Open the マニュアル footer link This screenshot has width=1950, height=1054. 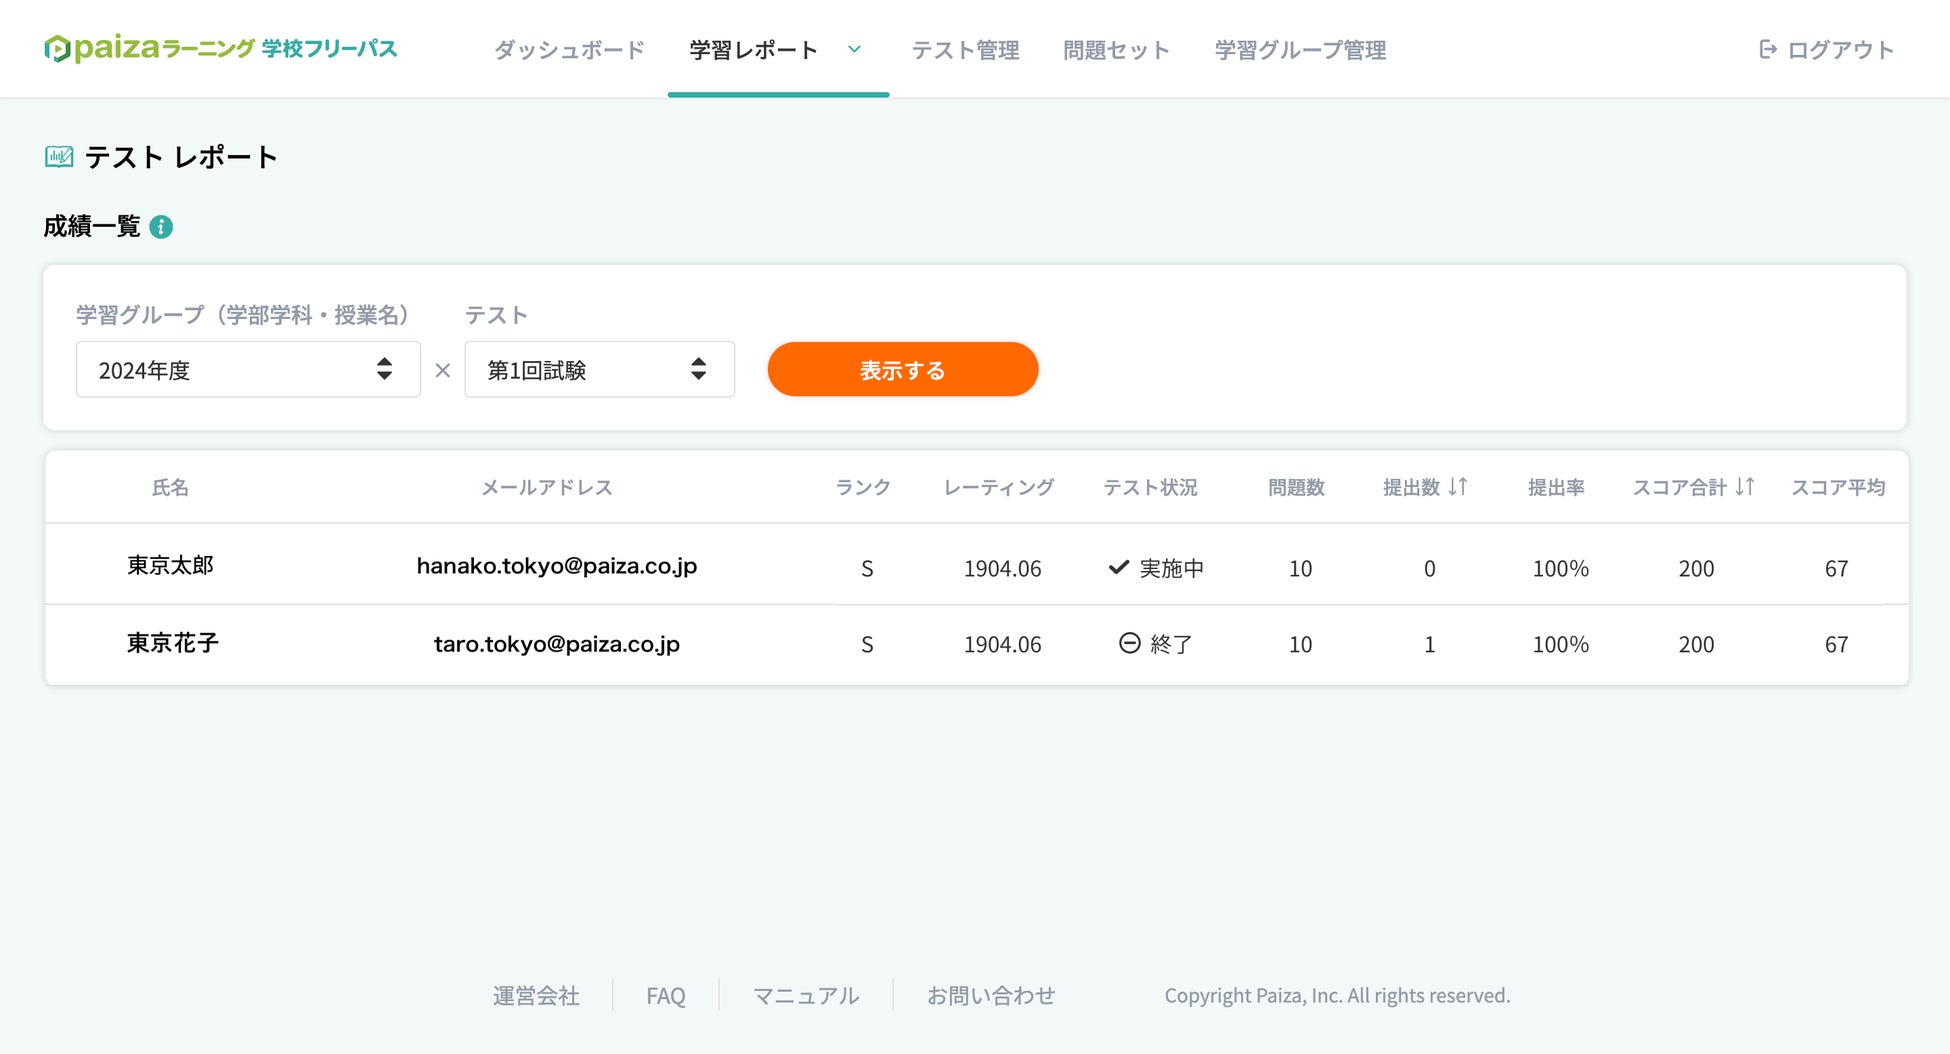pos(806,996)
